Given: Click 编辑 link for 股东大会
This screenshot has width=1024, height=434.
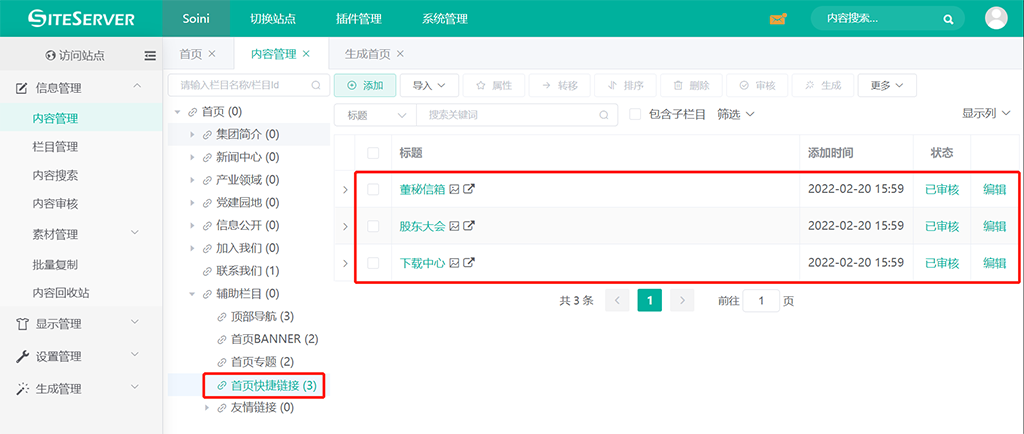Looking at the screenshot, I should (x=994, y=226).
